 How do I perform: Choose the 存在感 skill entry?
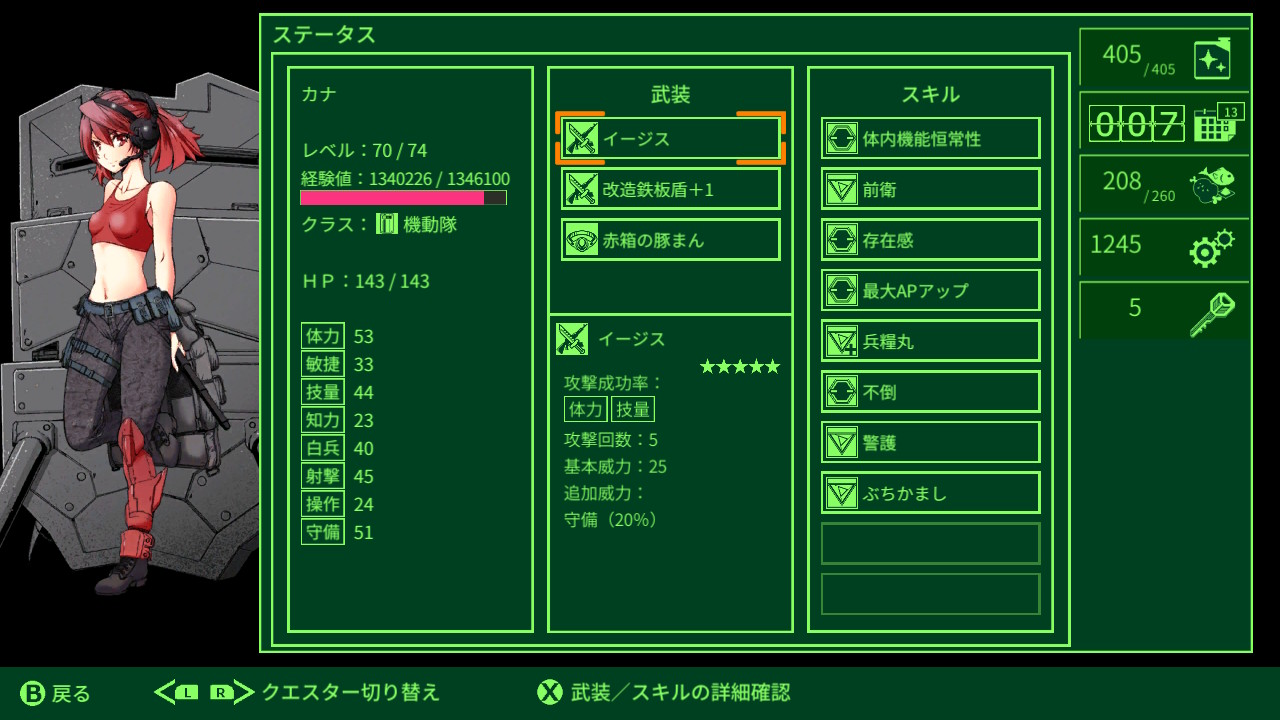pos(931,239)
